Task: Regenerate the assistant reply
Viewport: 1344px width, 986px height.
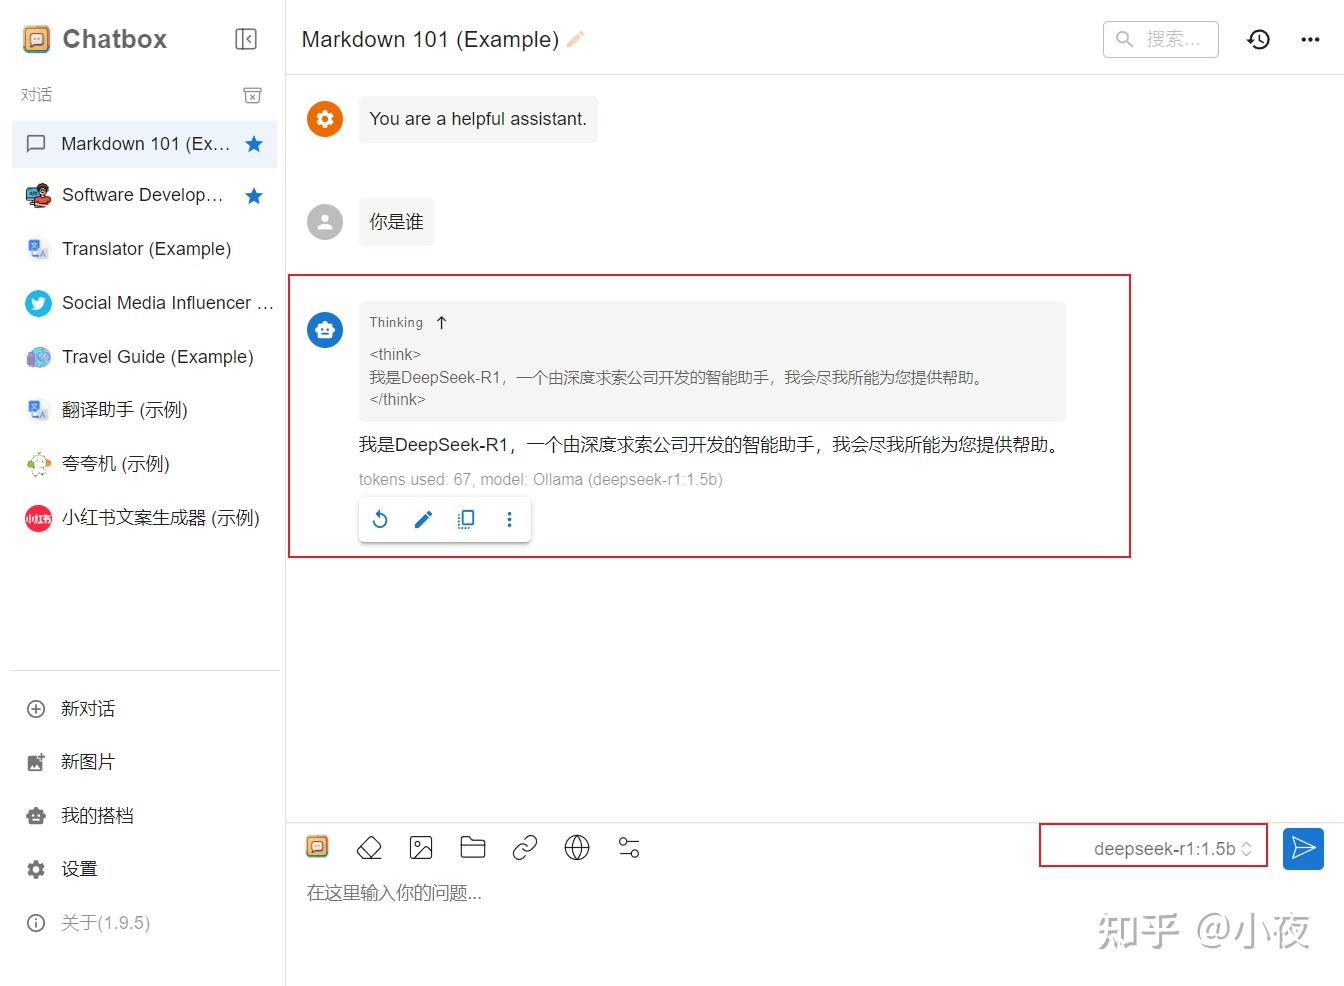Action: 380,519
